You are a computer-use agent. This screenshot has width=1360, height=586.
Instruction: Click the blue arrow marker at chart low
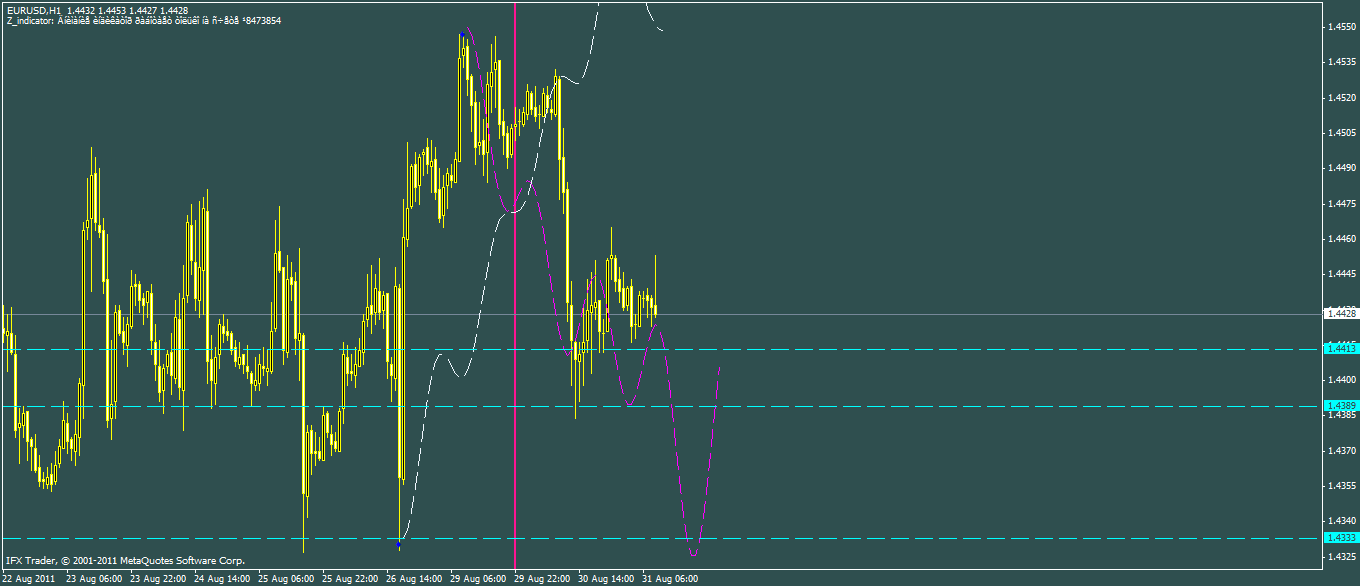pyautogui.click(x=399, y=545)
